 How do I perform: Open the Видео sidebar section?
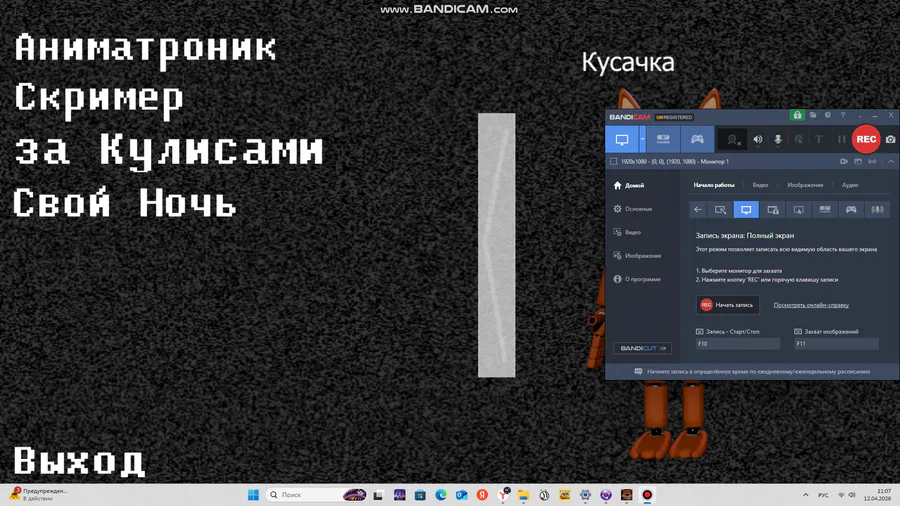coord(627,232)
